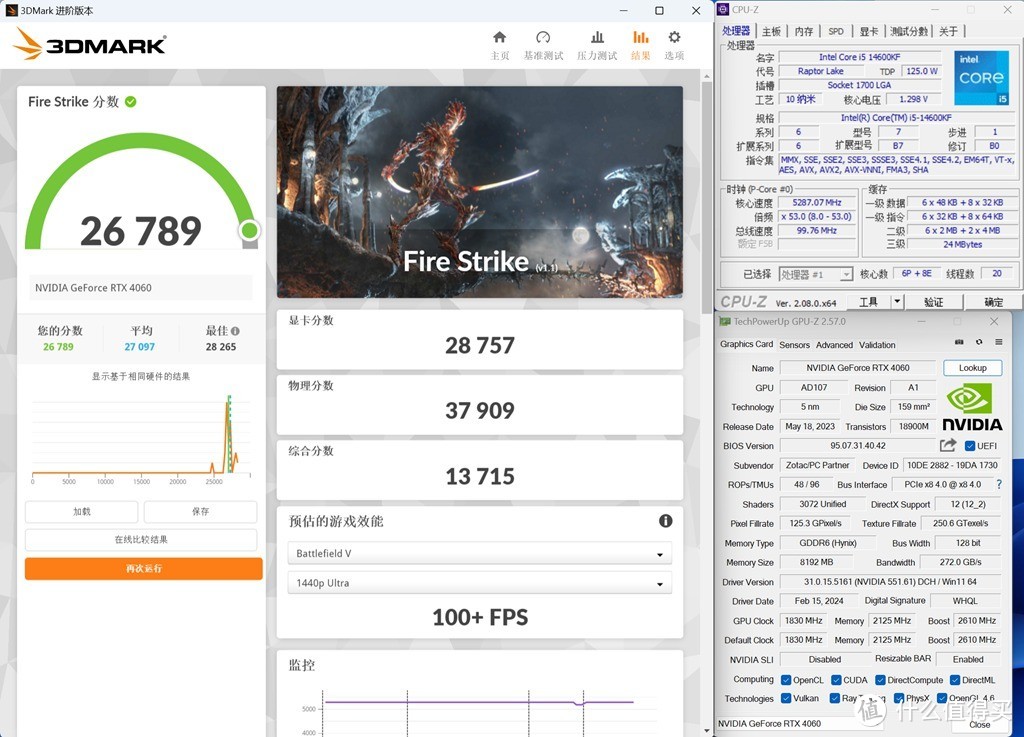Toggle CUDA checkbox in GPU-Z

pos(836,680)
